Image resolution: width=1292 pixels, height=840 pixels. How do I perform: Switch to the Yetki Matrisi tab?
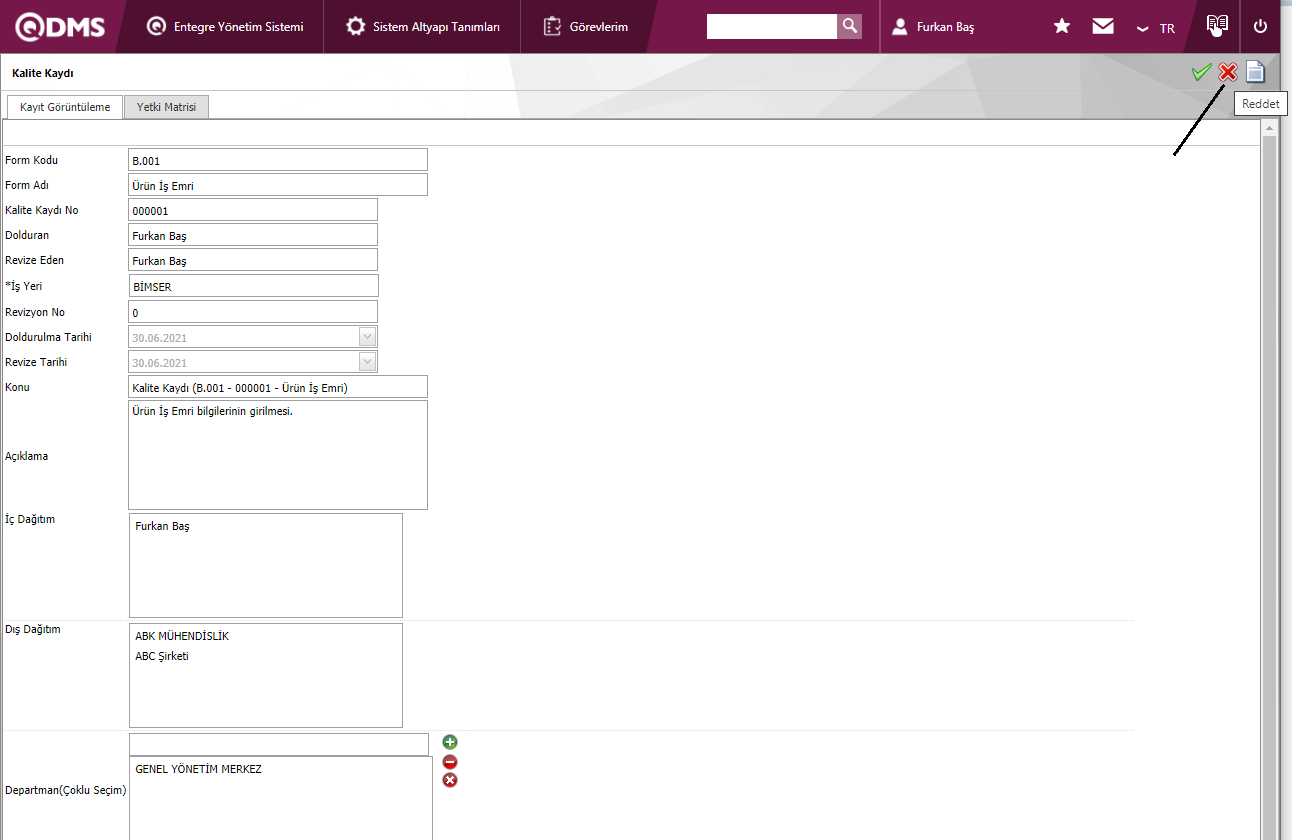pos(167,107)
